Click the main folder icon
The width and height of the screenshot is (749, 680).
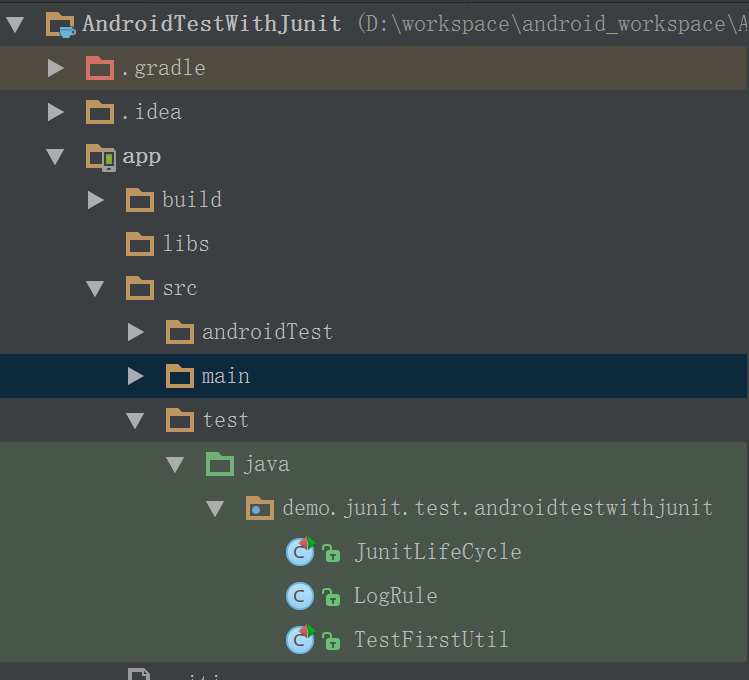point(180,376)
